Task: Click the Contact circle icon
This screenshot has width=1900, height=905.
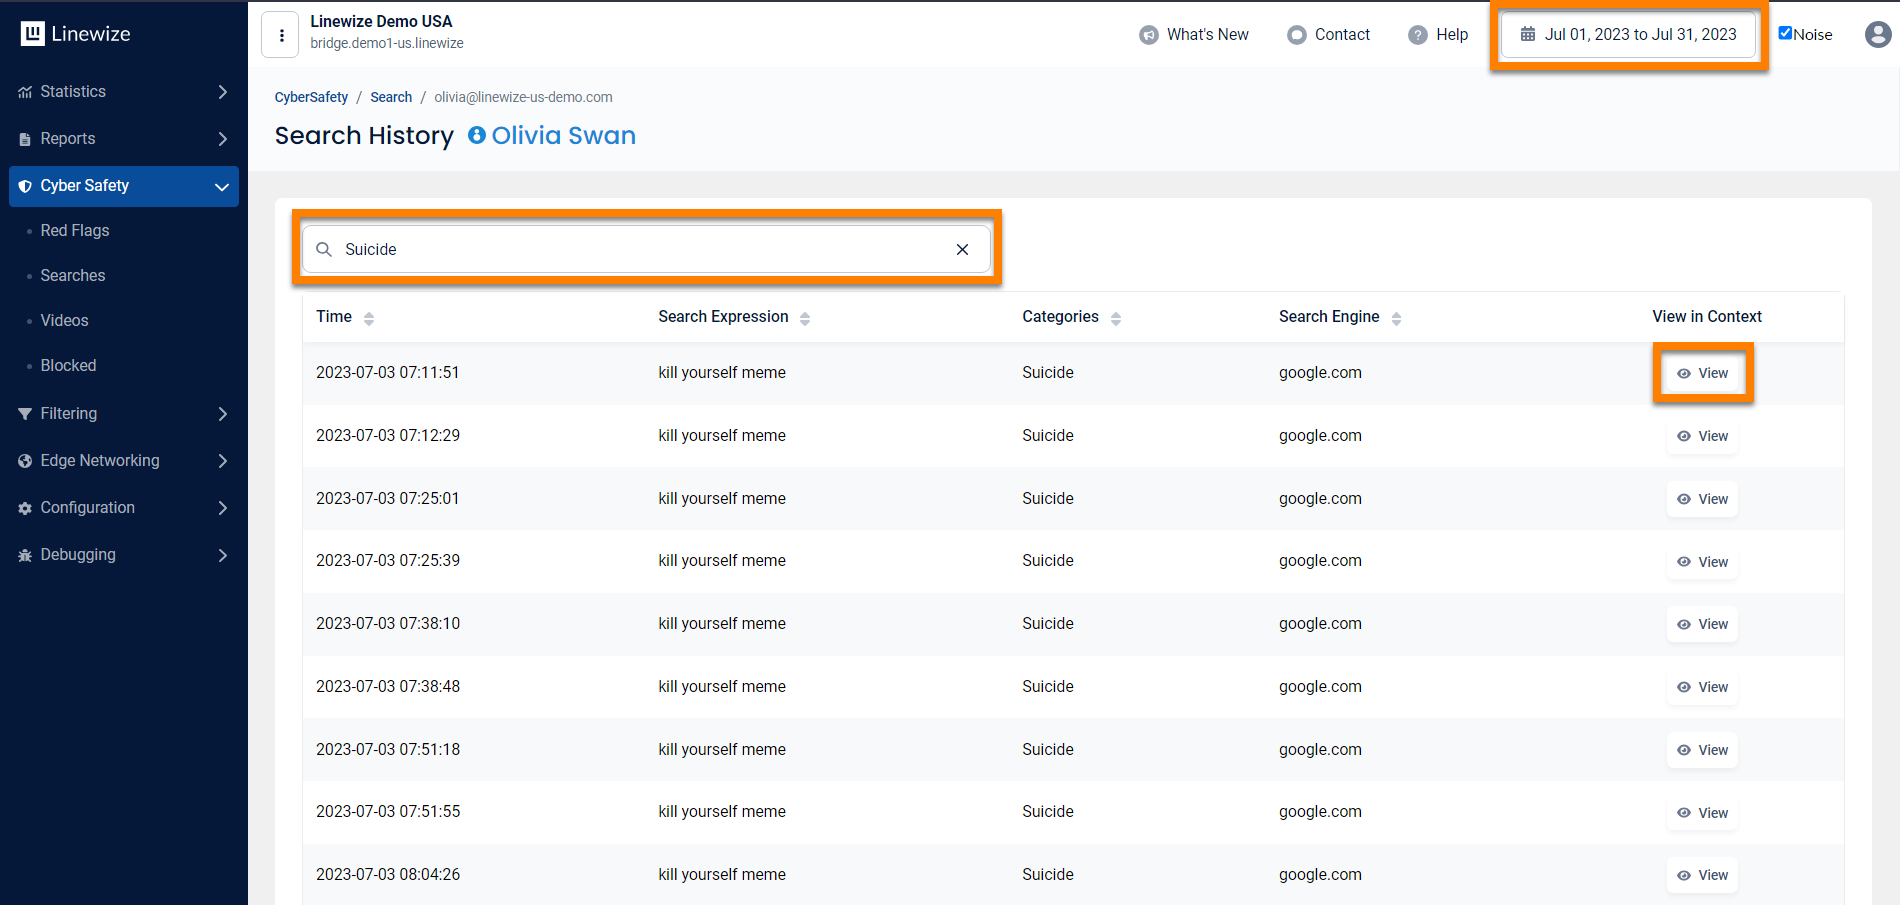Action: (1297, 35)
